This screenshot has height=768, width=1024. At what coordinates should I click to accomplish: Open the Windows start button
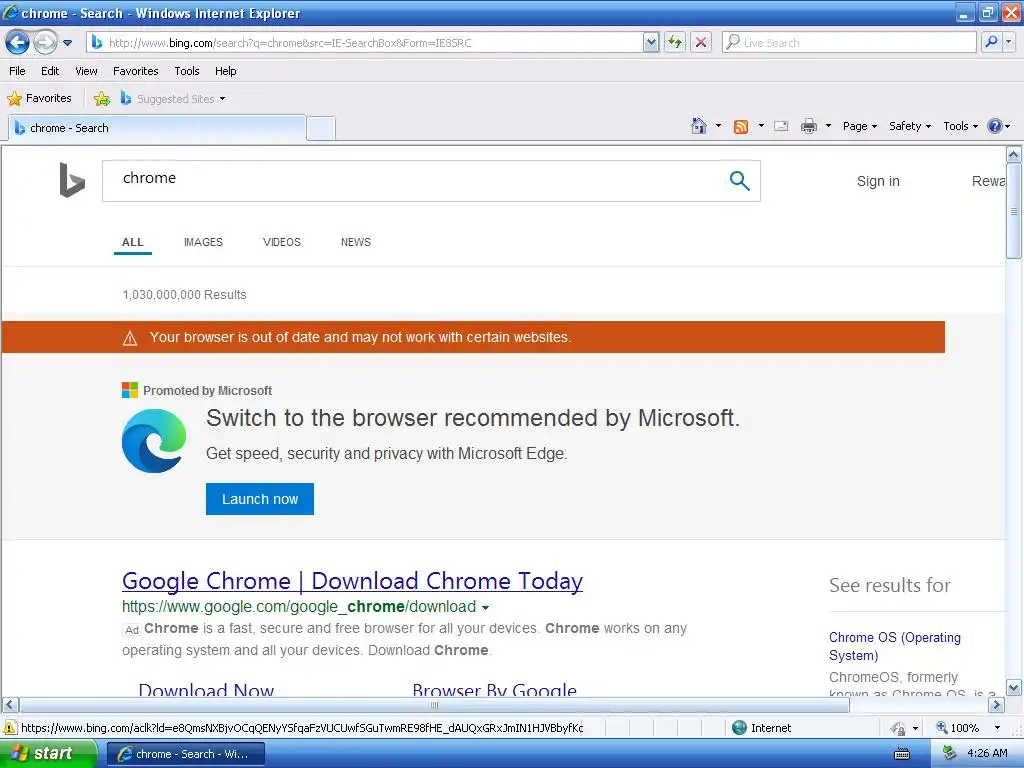pos(48,754)
